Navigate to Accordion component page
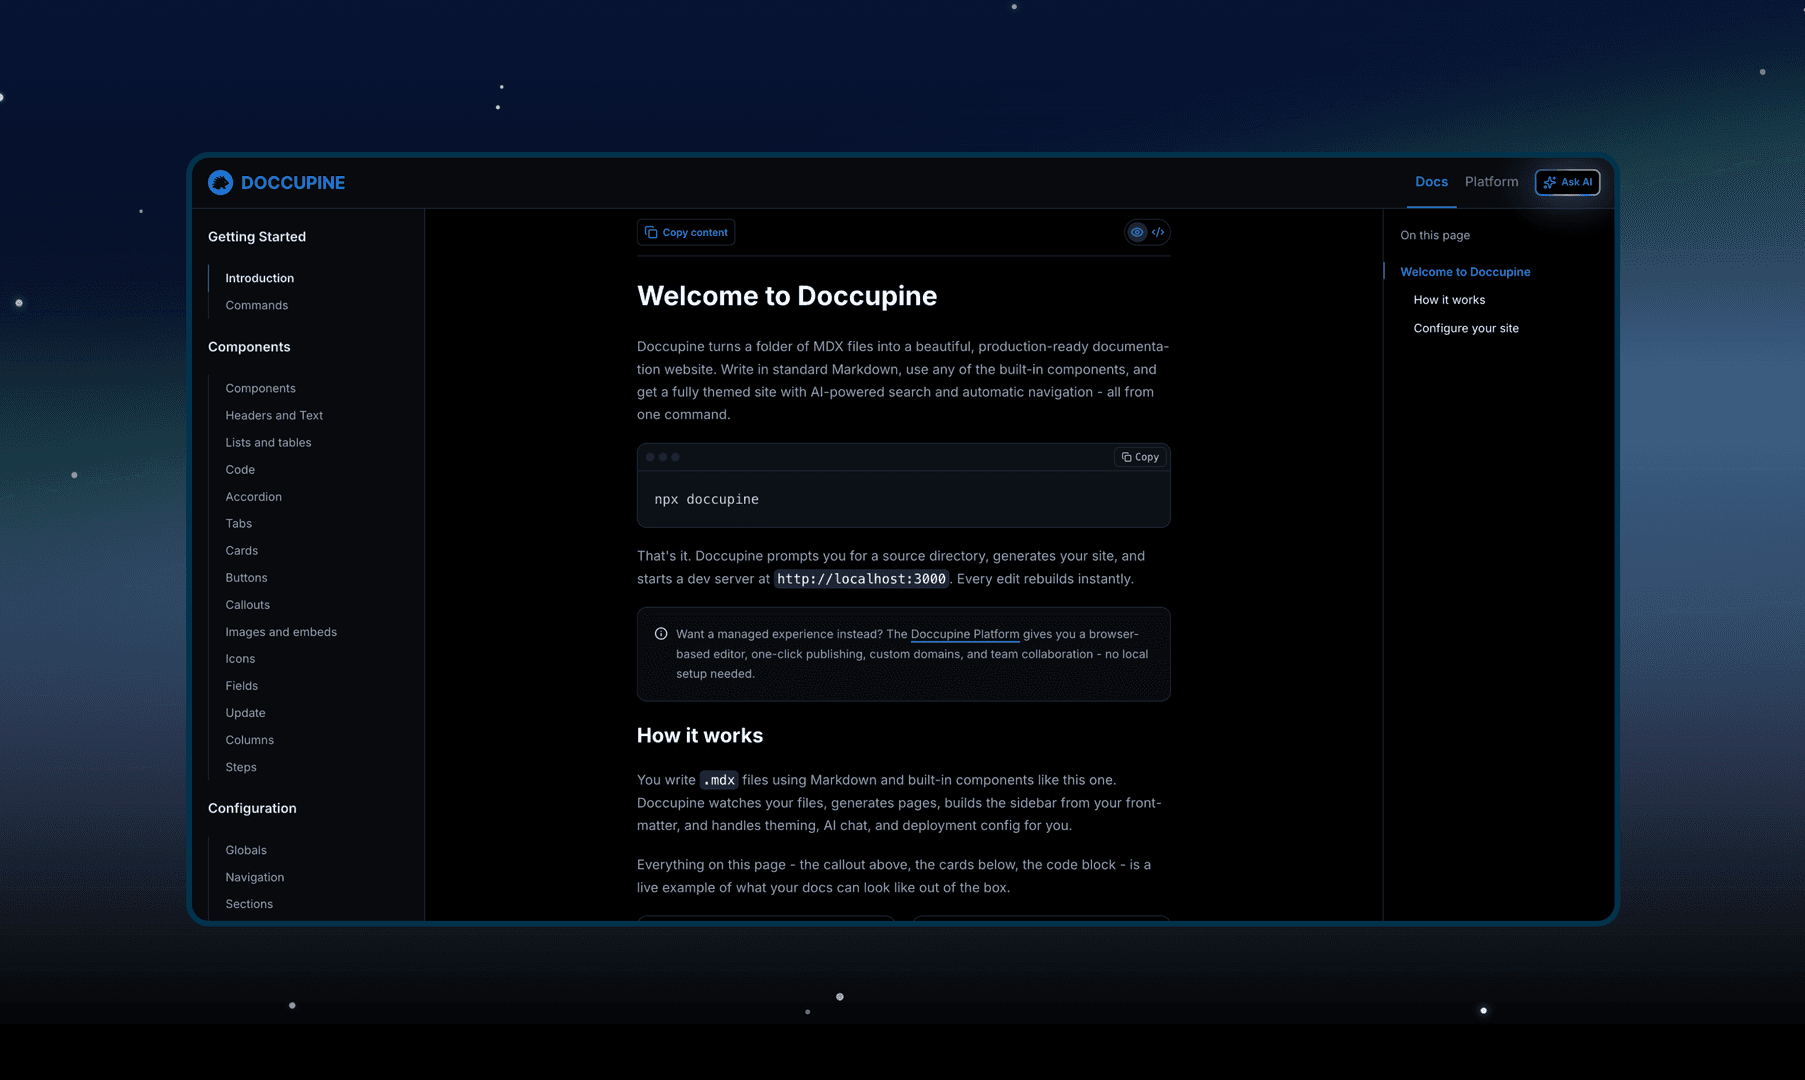Screen dimensions: 1805x1080 click(x=253, y=497)
